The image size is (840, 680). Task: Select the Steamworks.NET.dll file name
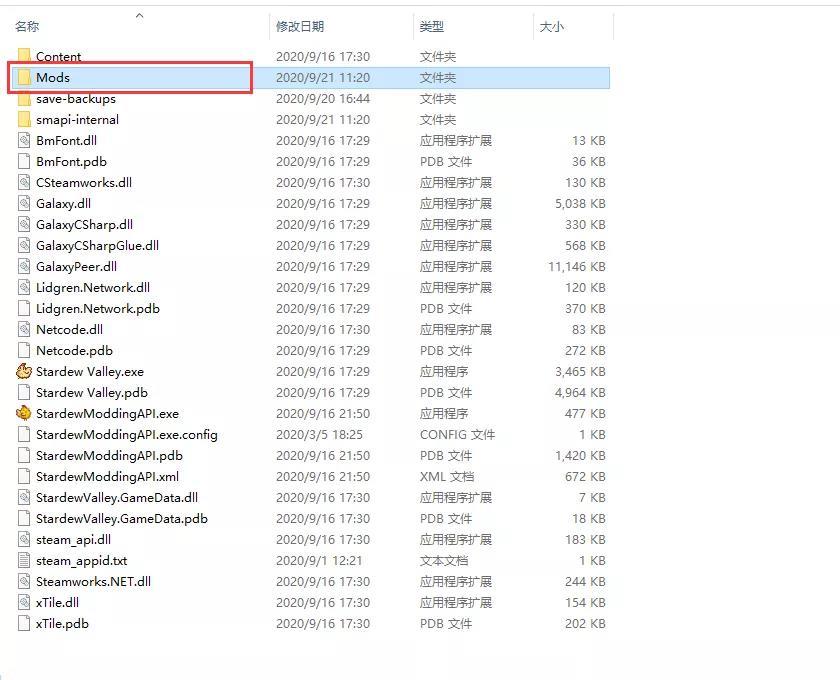click(x=94, y=581)
